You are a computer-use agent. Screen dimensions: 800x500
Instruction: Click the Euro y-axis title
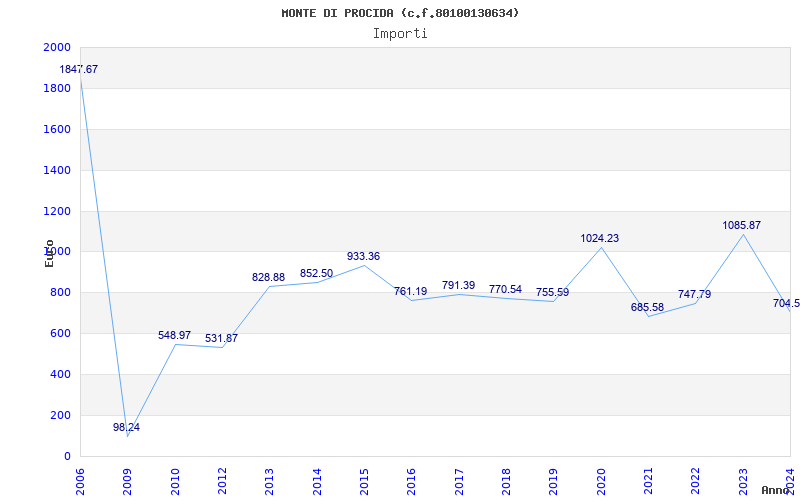pos(49,253)
